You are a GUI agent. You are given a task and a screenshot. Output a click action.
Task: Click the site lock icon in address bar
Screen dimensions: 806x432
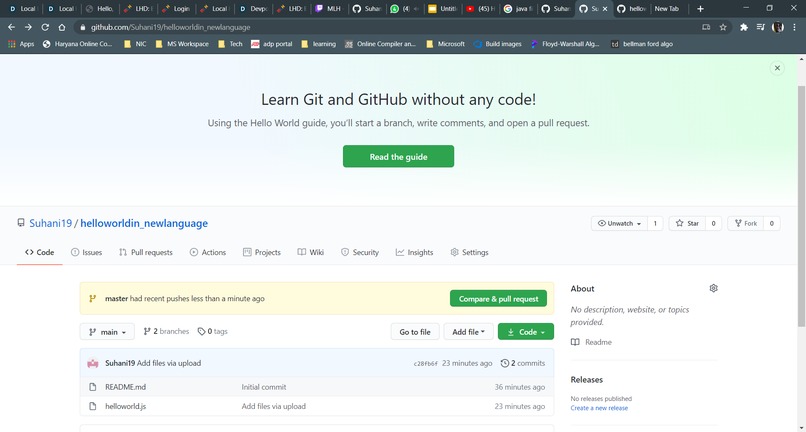83,27
